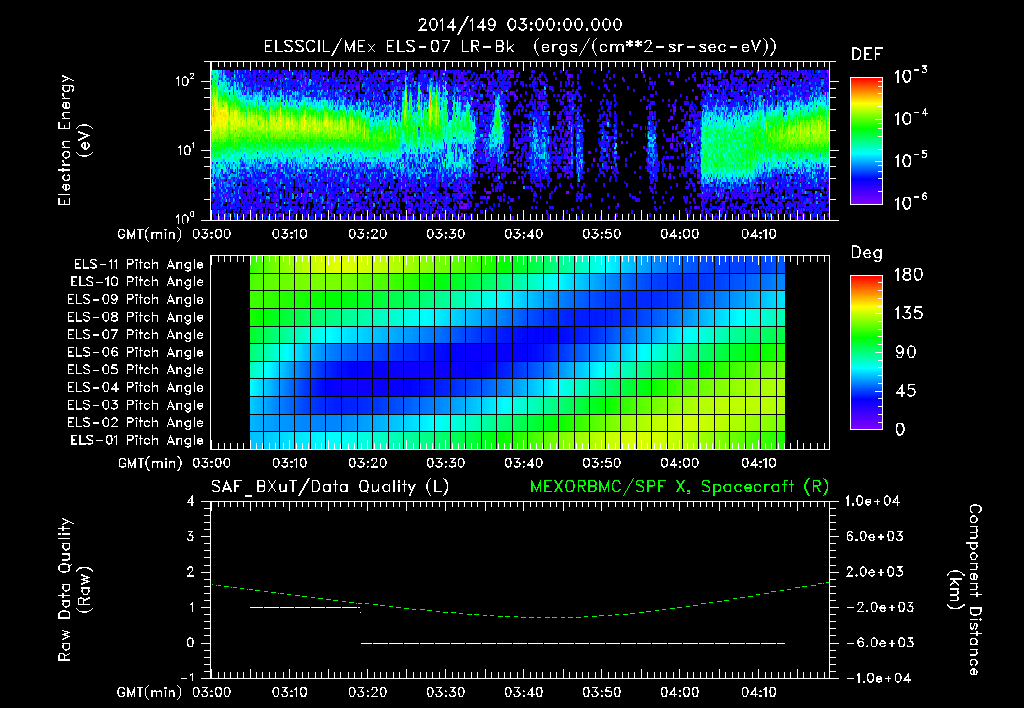
Task: Click the DEF color bar legend
Action: click(x=866, y=140)
